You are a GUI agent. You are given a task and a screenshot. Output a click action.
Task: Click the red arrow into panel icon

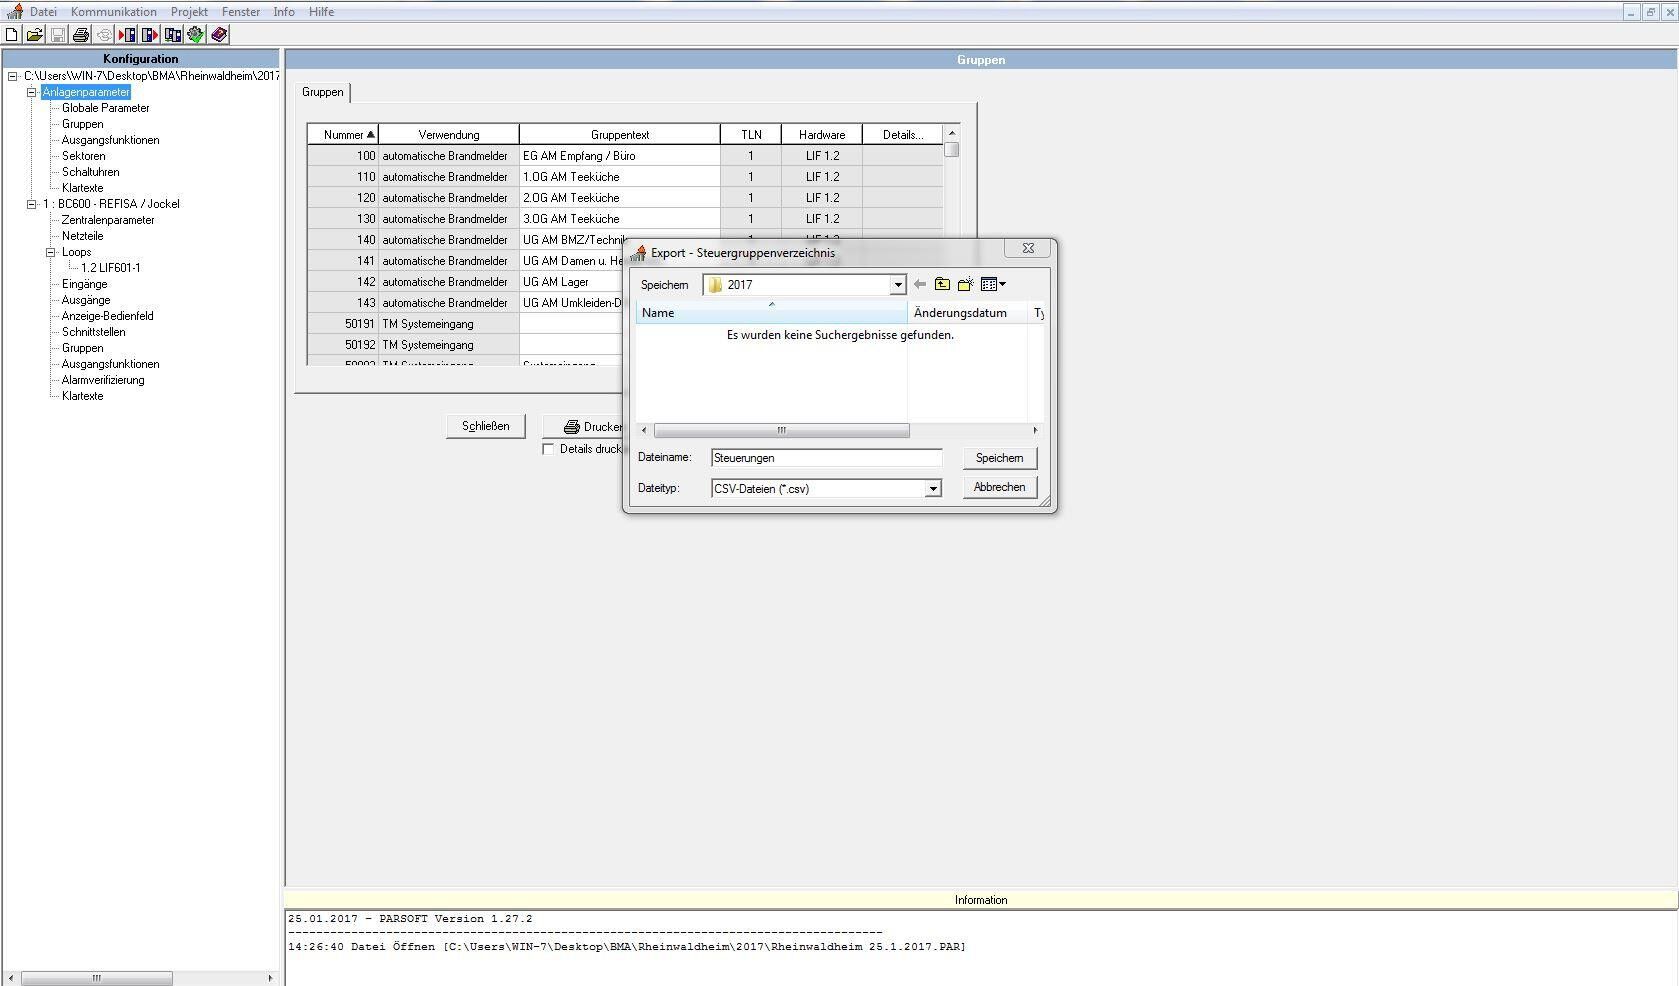pyautogui.click(x=127, y=35)
